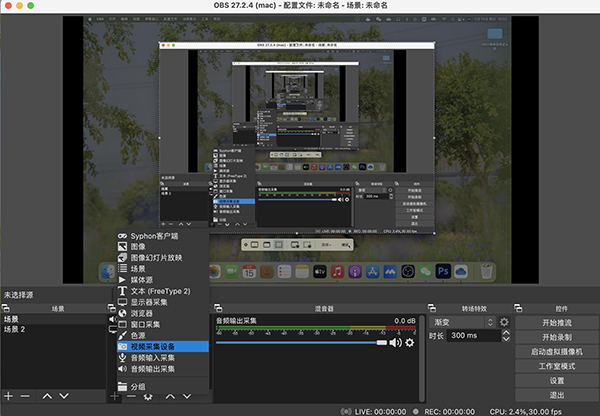600x416 pixels.
Task: Remove selected scene with minus icon
Action: click(25, 396)
